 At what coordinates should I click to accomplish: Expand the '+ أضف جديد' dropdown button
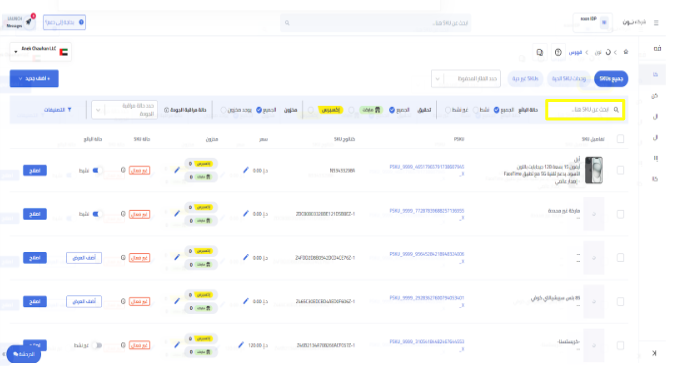[34, 78]
